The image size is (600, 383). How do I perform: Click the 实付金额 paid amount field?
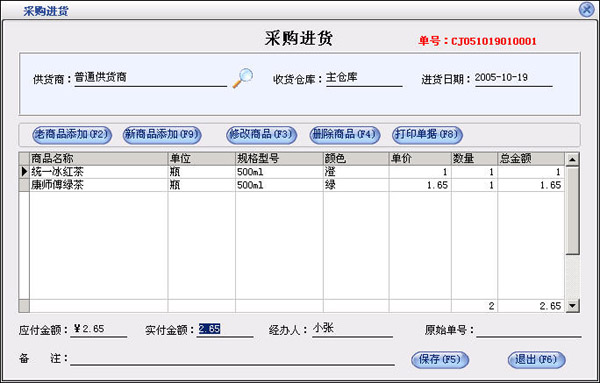click(225, 329)
